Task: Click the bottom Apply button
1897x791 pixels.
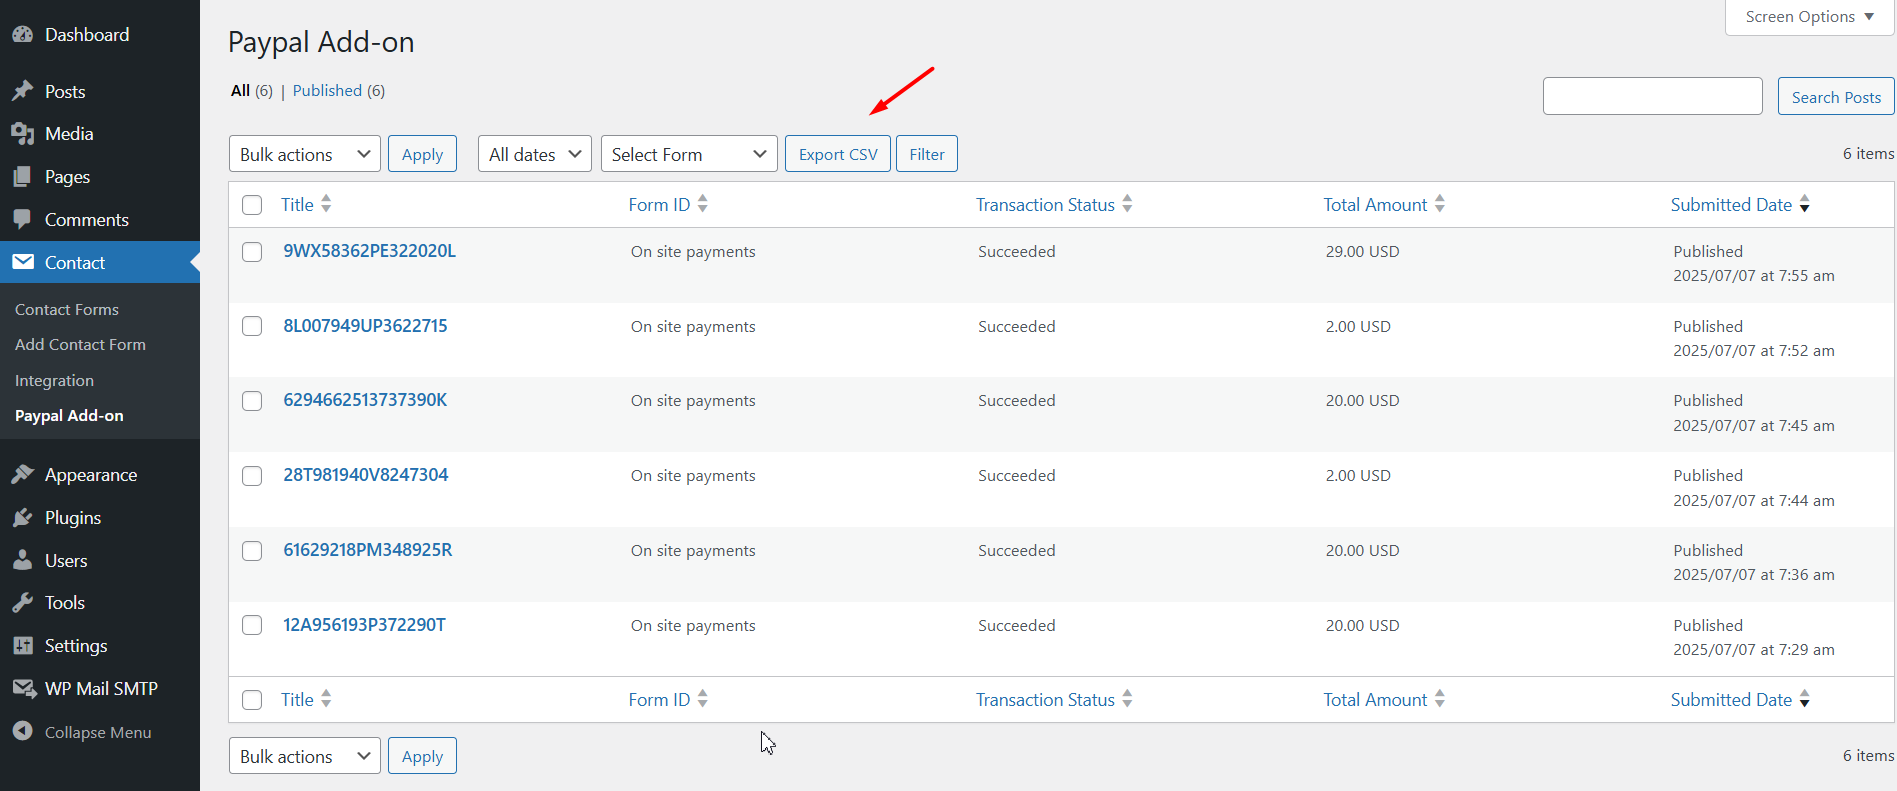Action: (422, 756)
